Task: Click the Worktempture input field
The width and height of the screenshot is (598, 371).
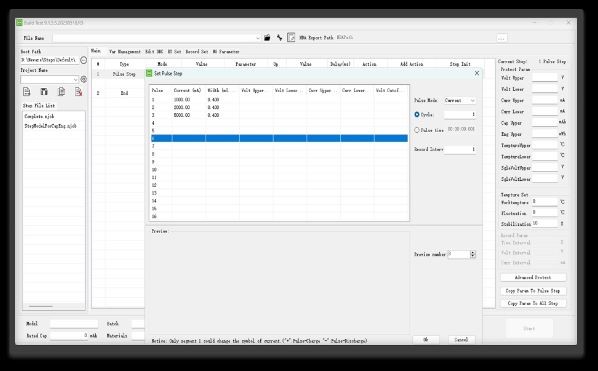Action: (x=545, y=201)
